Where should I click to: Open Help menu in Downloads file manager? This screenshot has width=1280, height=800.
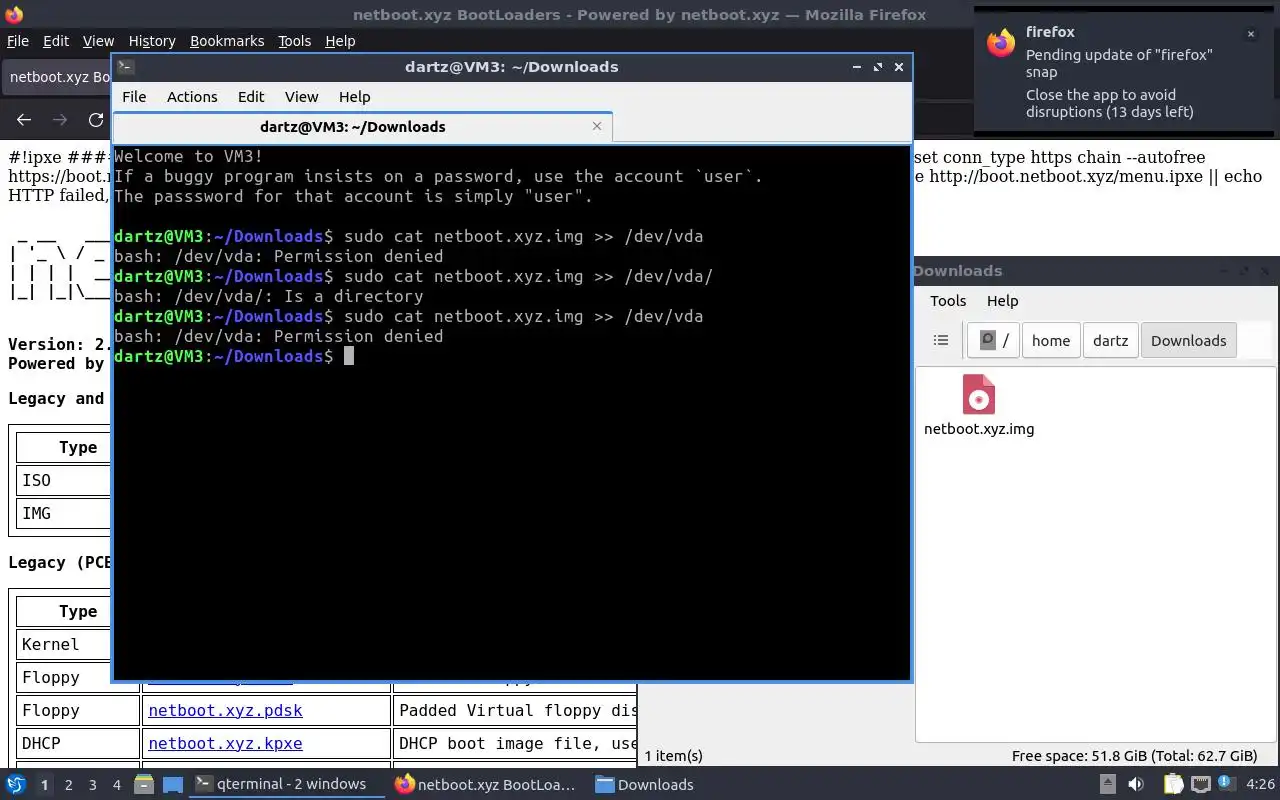[1002, 301]
